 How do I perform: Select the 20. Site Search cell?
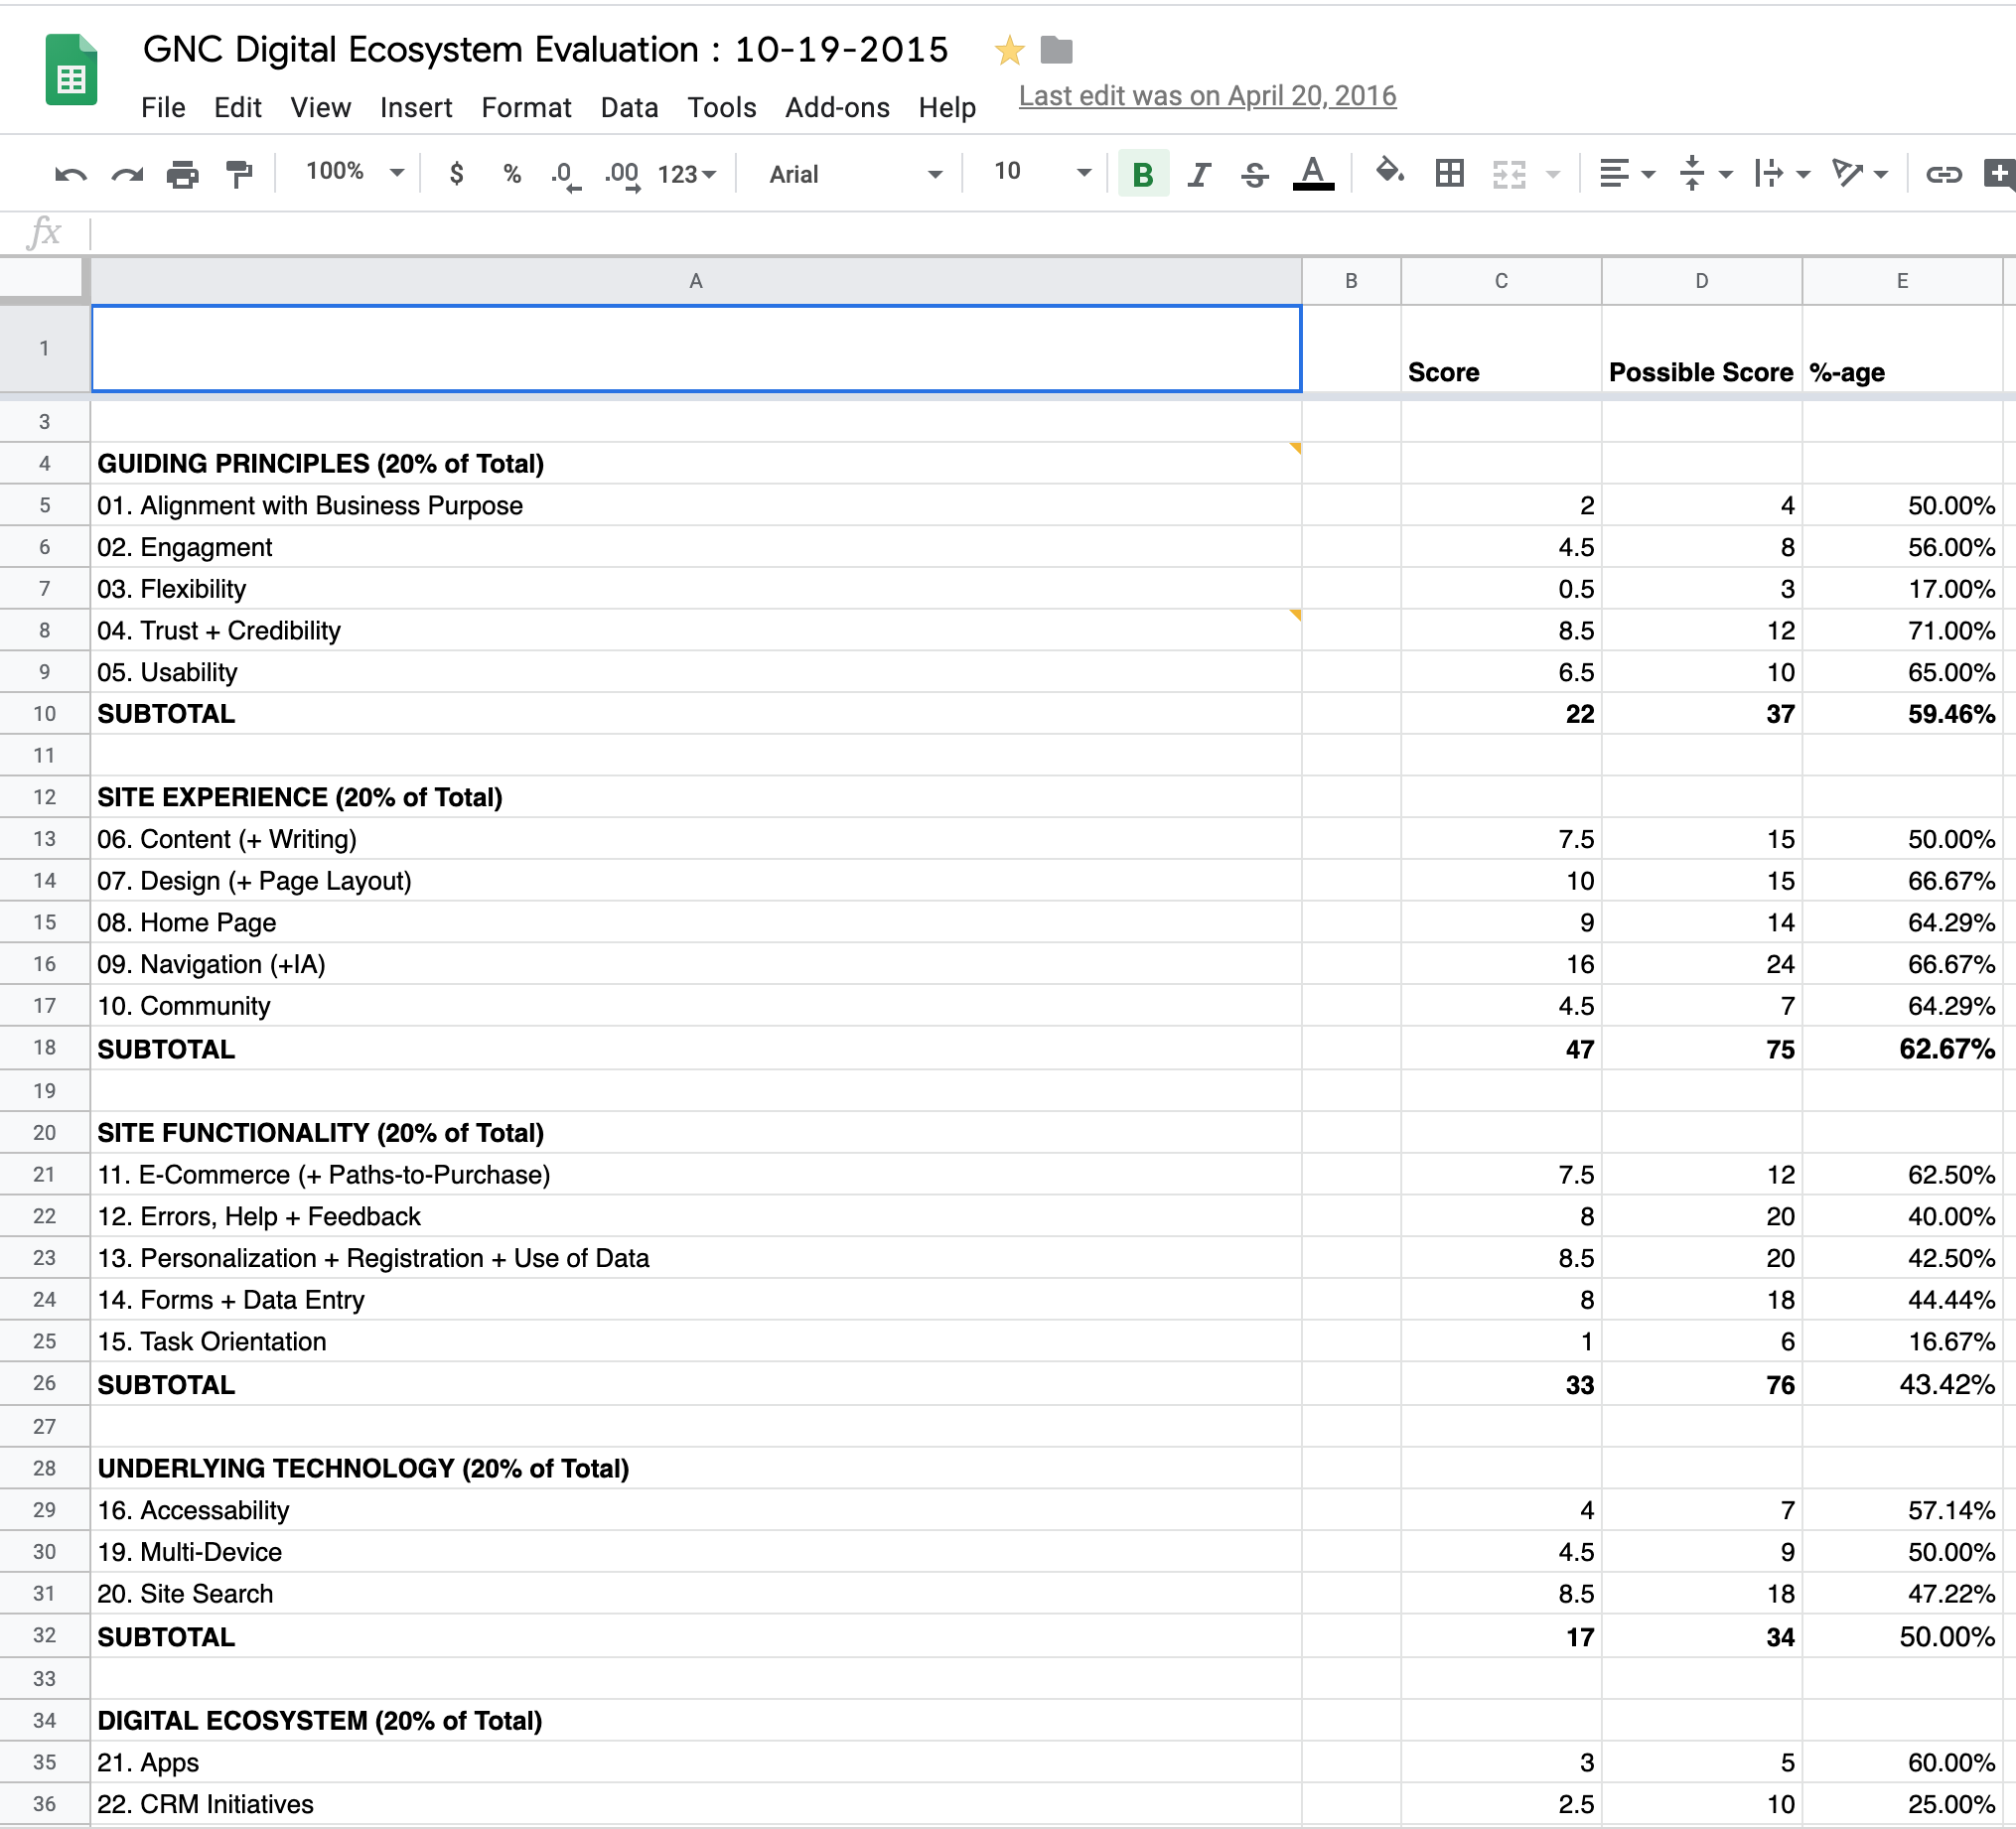click(x=696, y=1594)
